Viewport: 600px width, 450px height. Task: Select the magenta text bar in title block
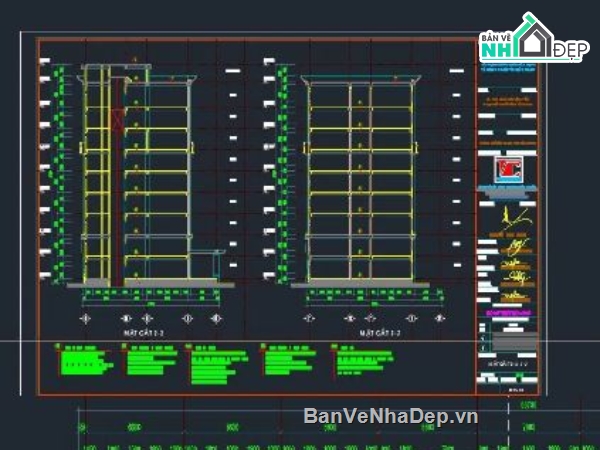pyautogui.click(x=508, y=313)
